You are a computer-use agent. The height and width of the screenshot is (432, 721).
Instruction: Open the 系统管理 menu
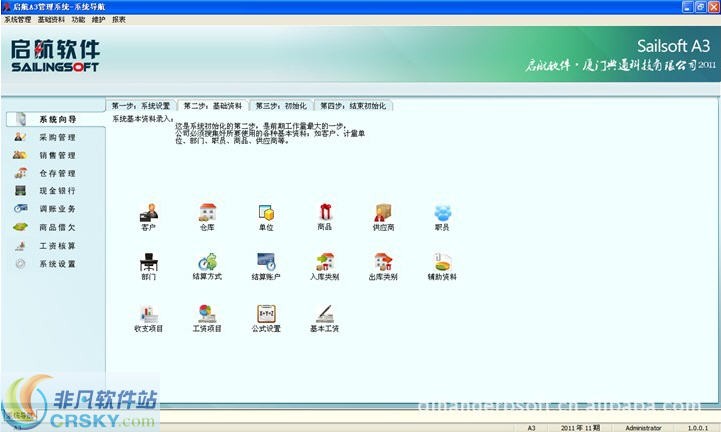[x=17, y=20]
